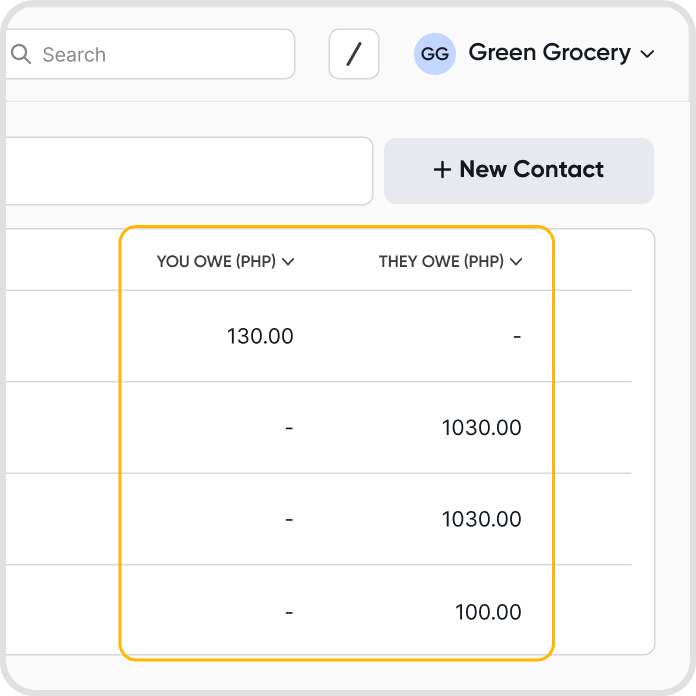This screenshot has width=696, height=696.
Task: Click the YOU OWE (PHP) column header text
Action: [216, 262]
